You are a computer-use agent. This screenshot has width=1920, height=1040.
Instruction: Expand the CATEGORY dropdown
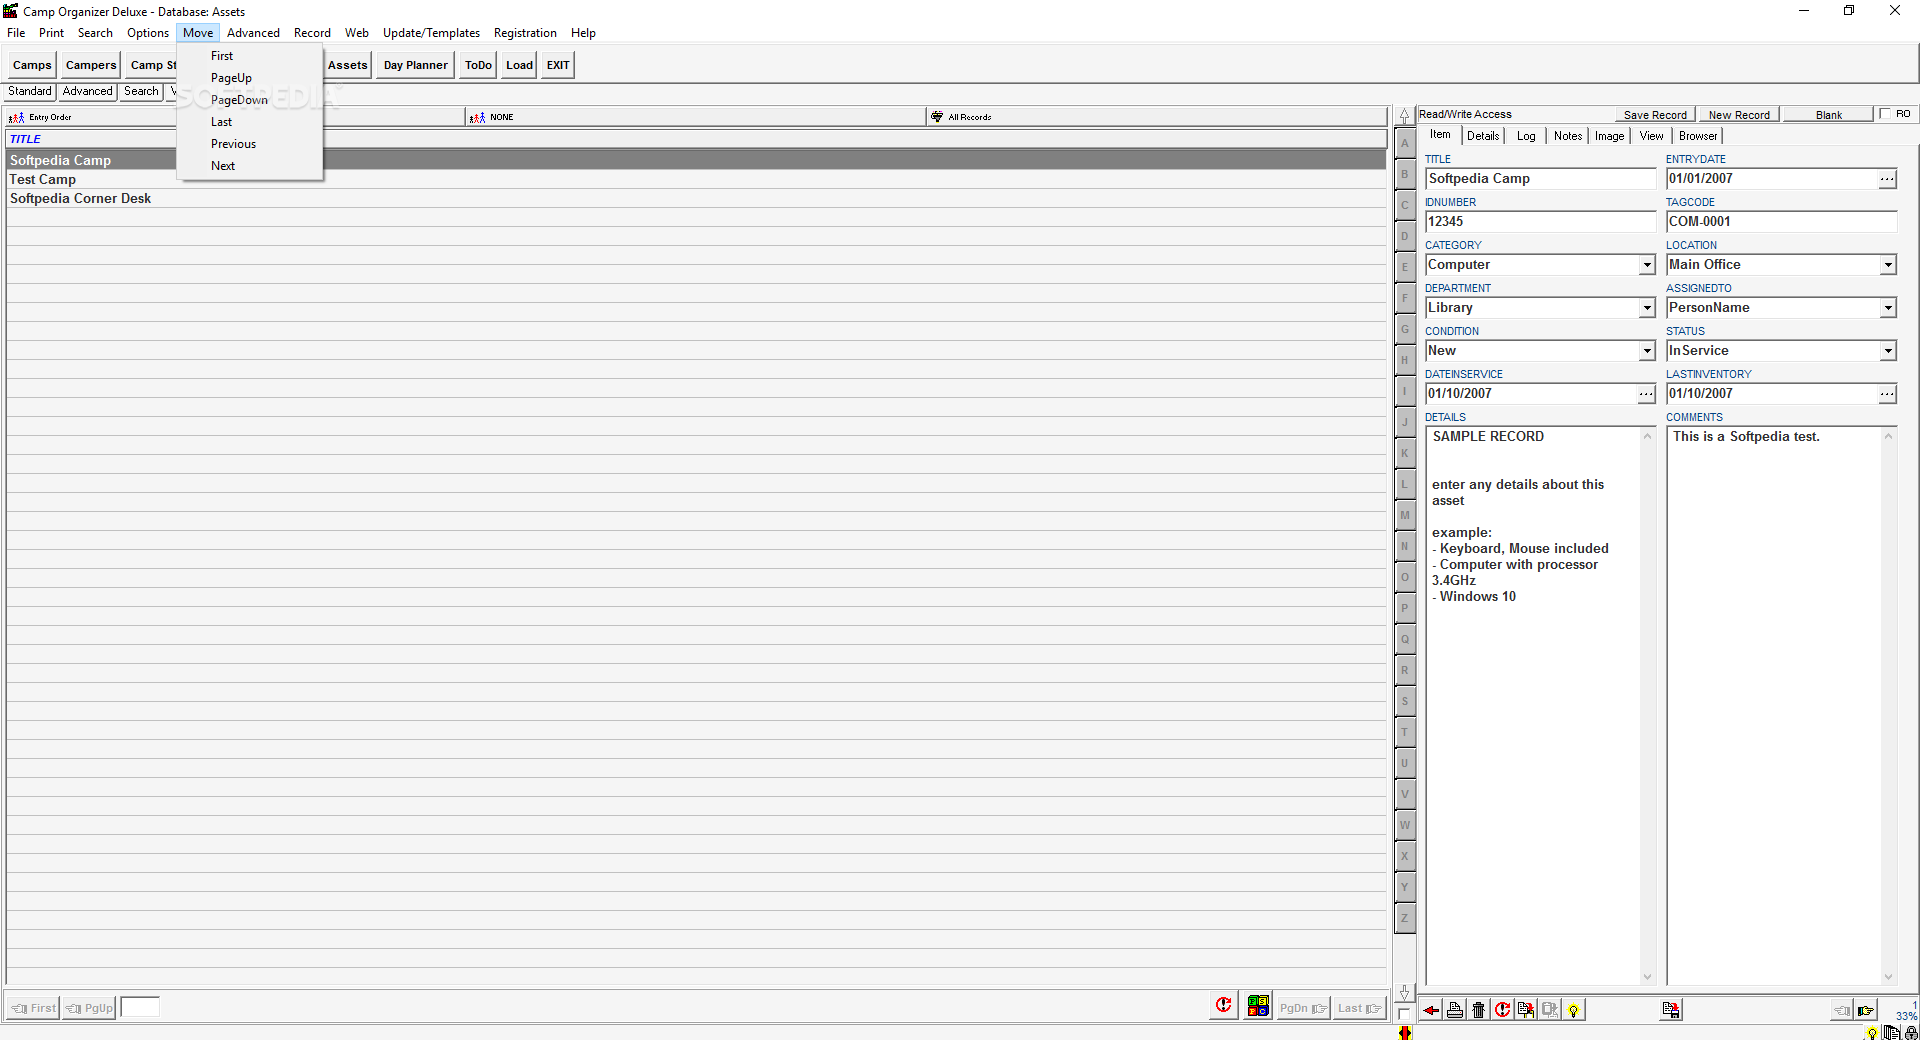1647,265
